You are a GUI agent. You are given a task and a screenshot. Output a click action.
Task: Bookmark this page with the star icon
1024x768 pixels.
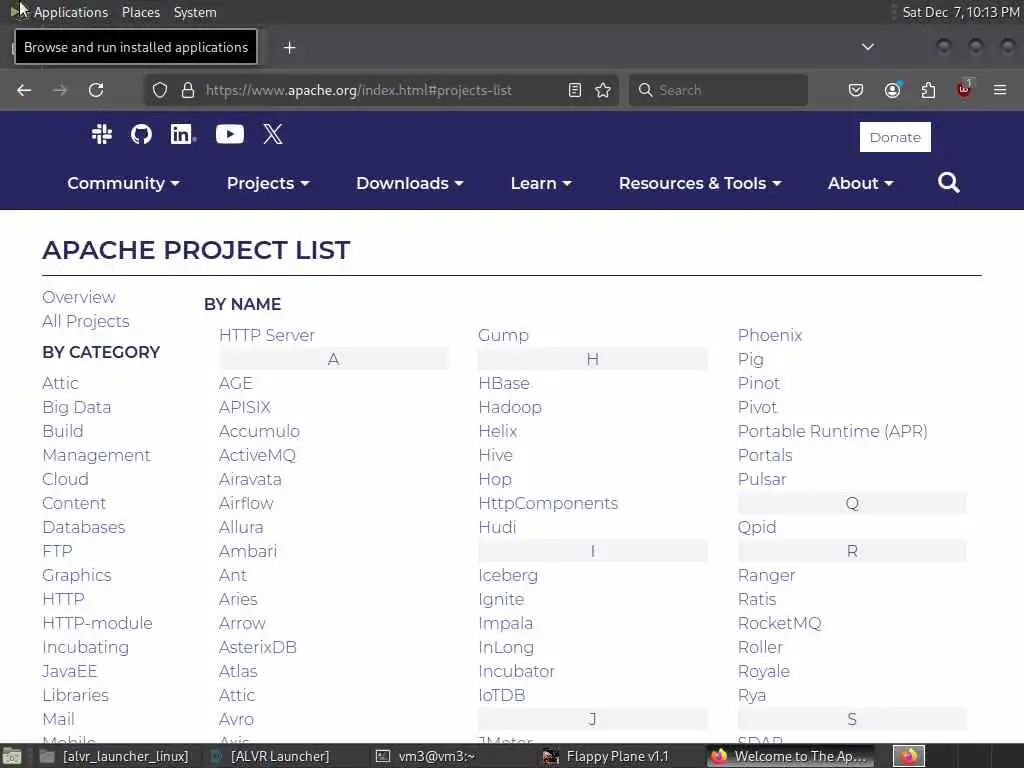click(603, 90)
